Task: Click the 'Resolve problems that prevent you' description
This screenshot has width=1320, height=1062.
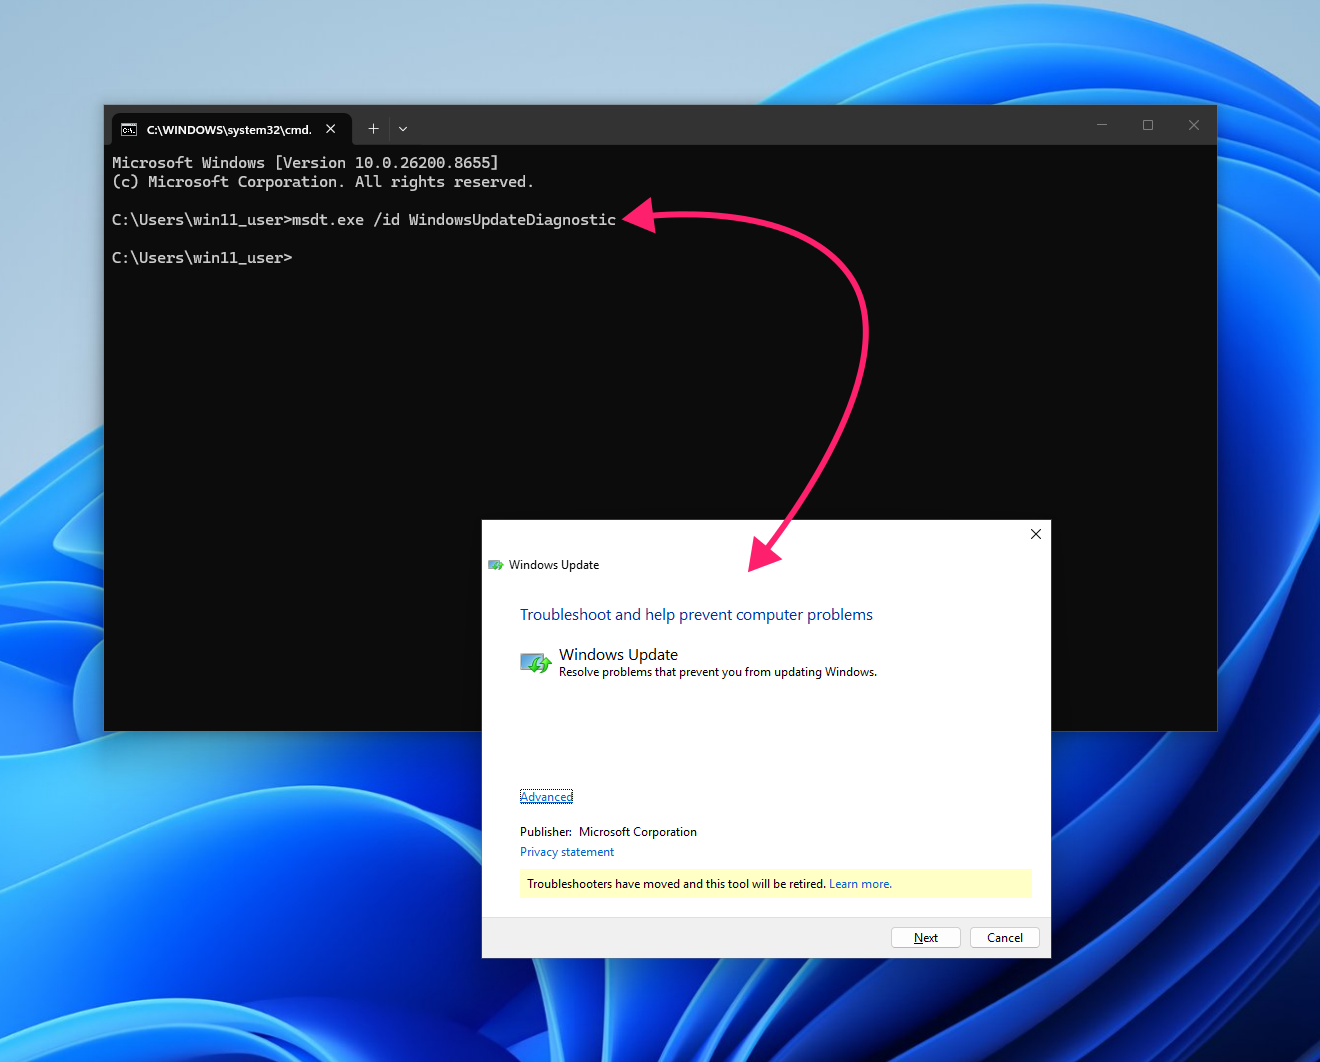Action: pos(718,672)
